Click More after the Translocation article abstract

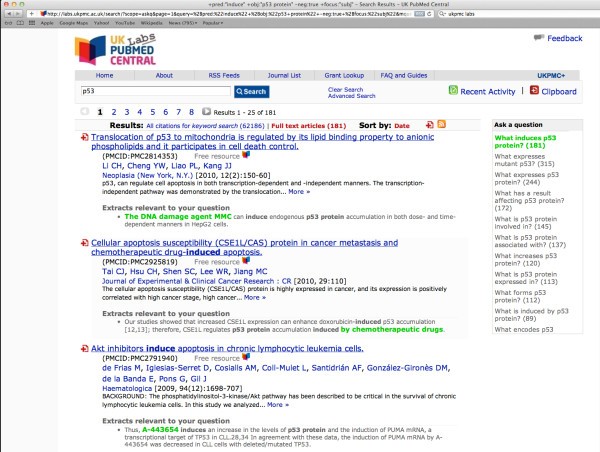(299, 191)
